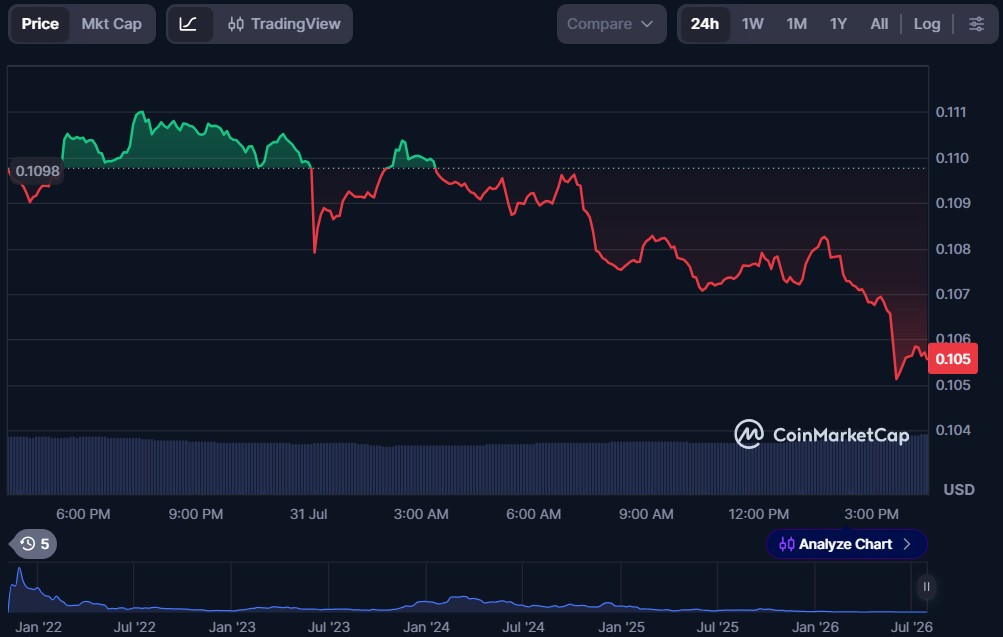1003x637 pixels.
Task: Select the Price tab
Action: point(40,24)
